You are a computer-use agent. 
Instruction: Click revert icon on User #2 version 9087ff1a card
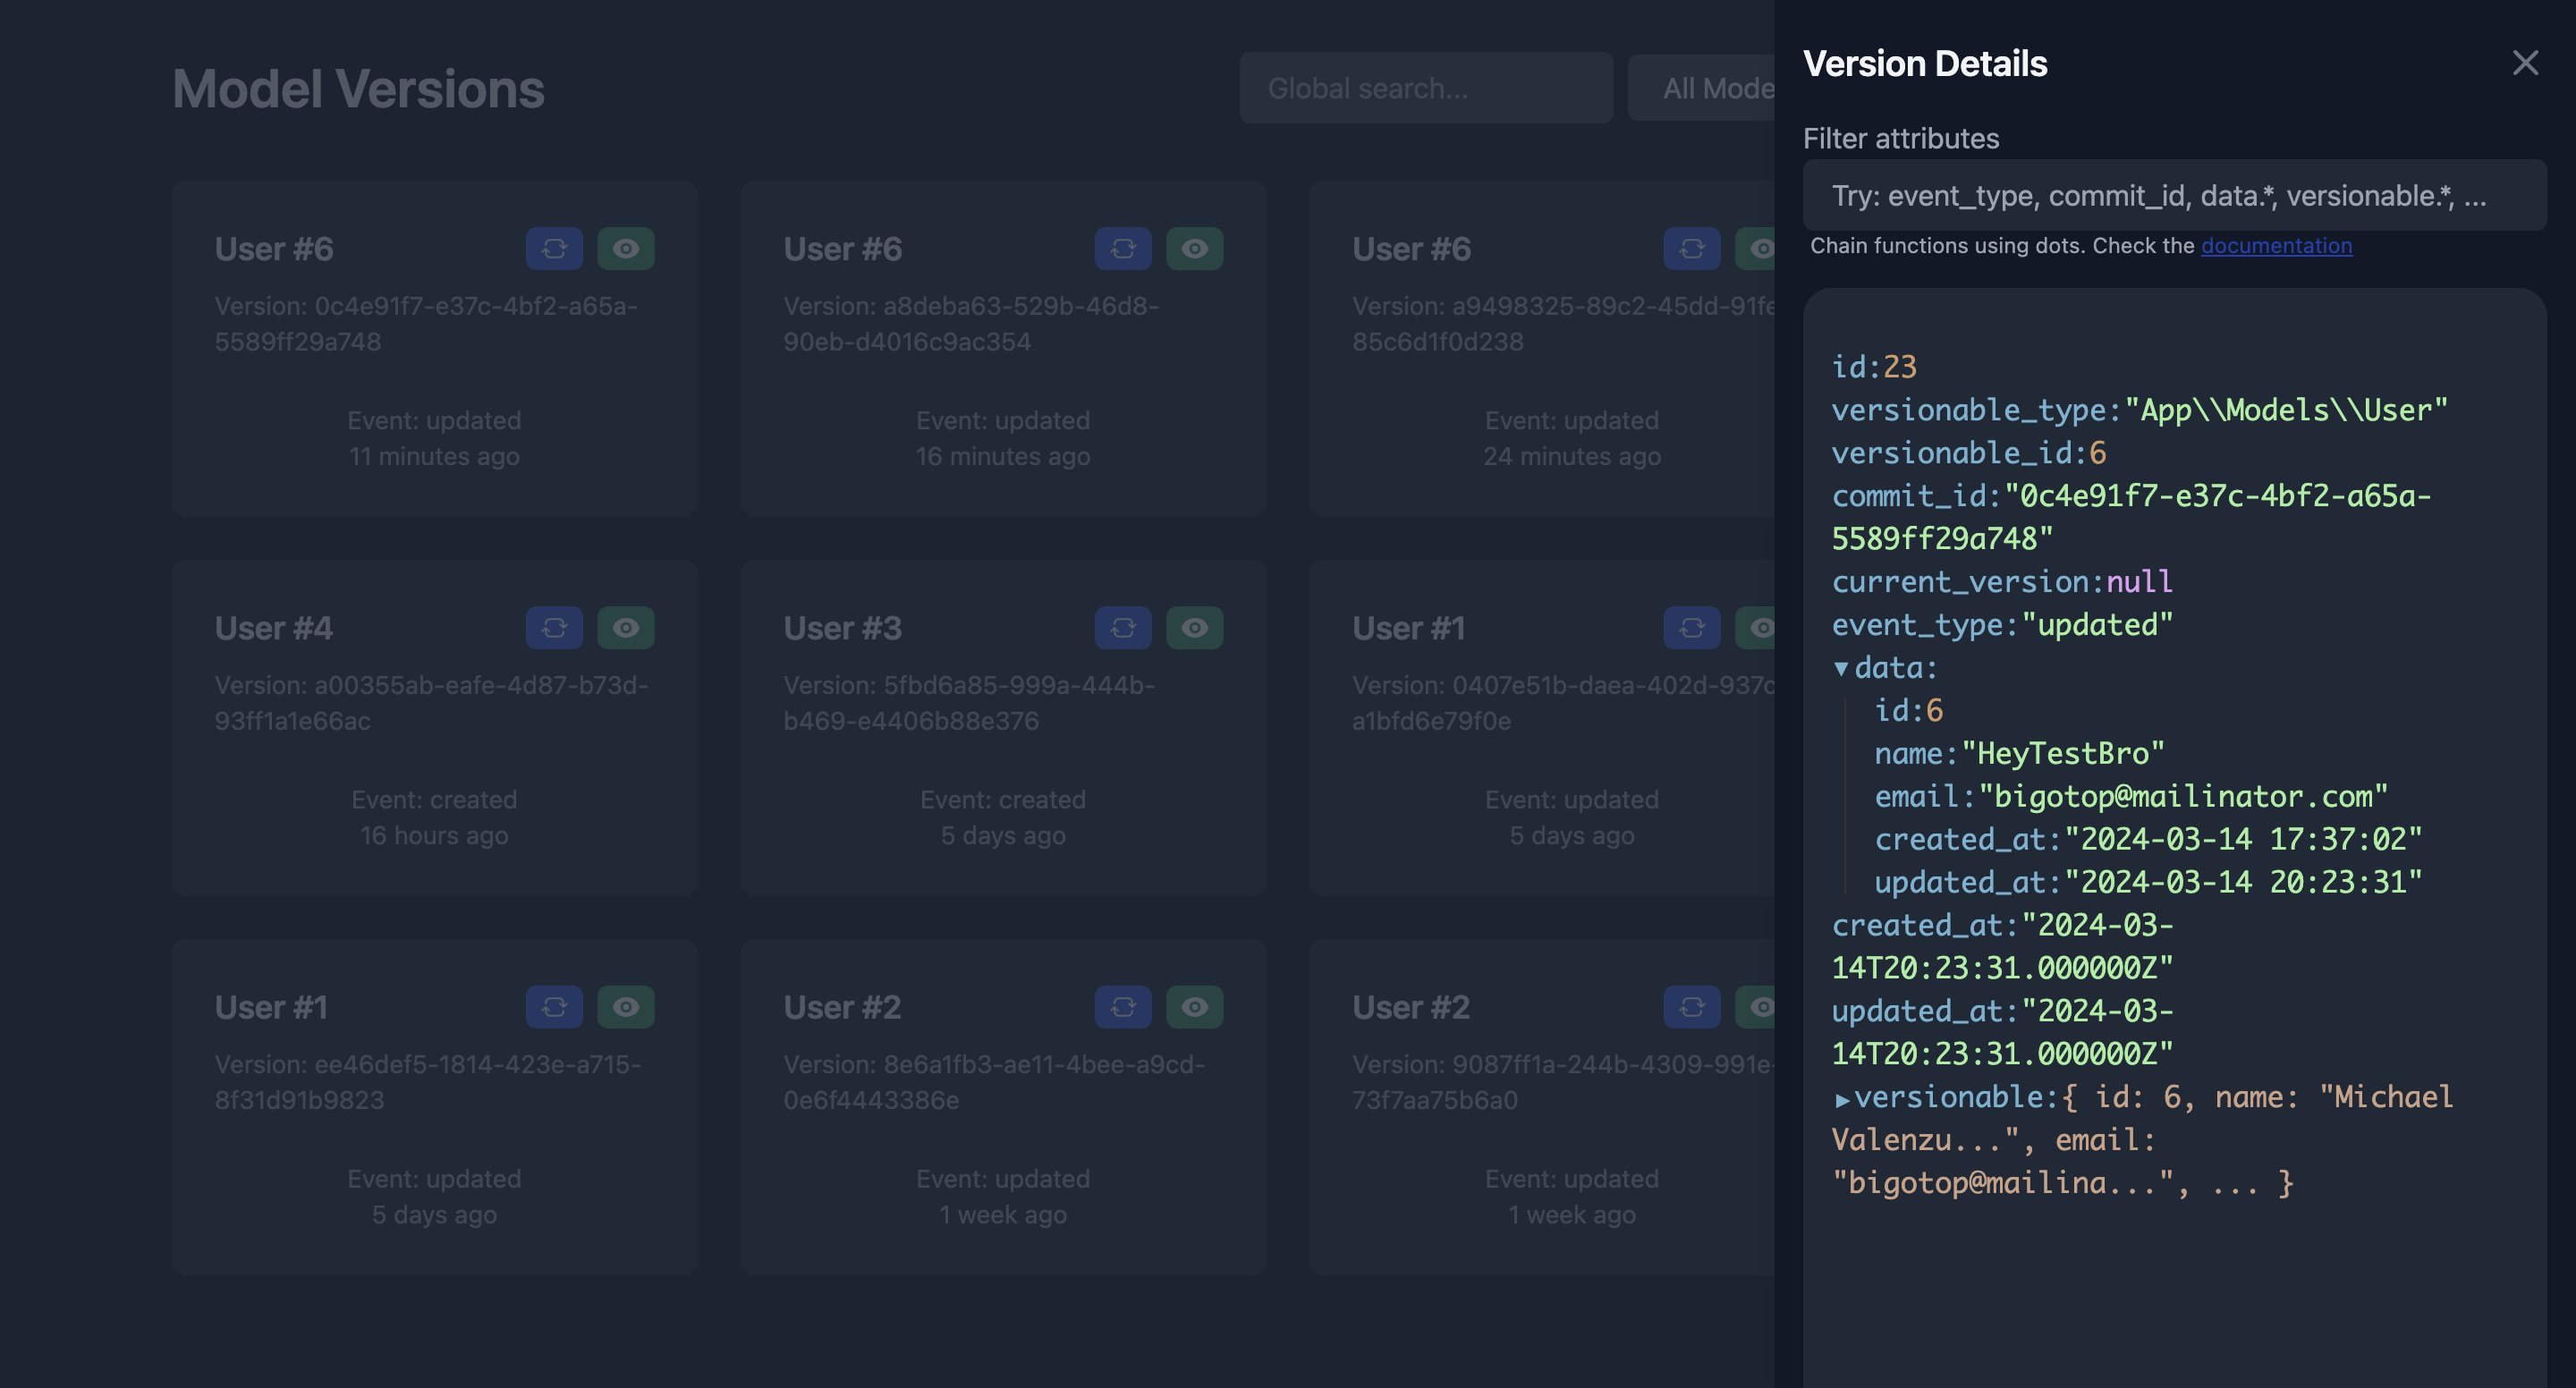1692,1006
